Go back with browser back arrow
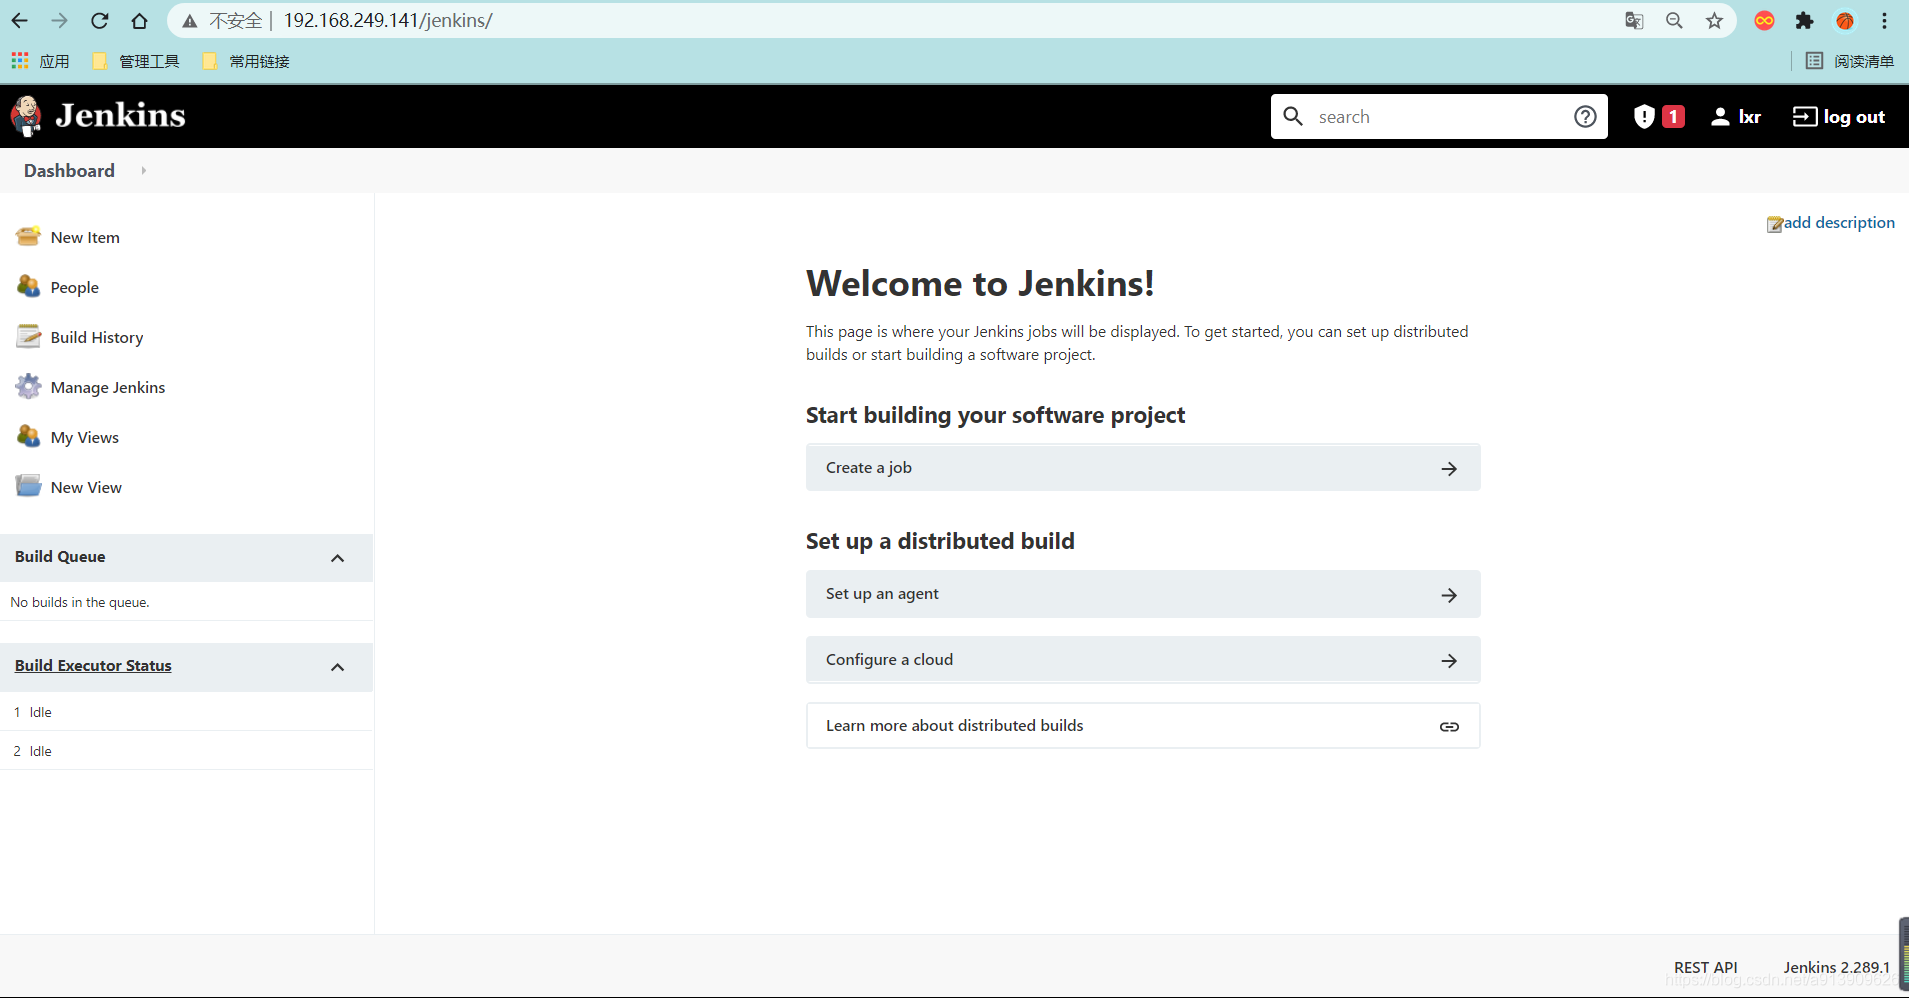 20,20
